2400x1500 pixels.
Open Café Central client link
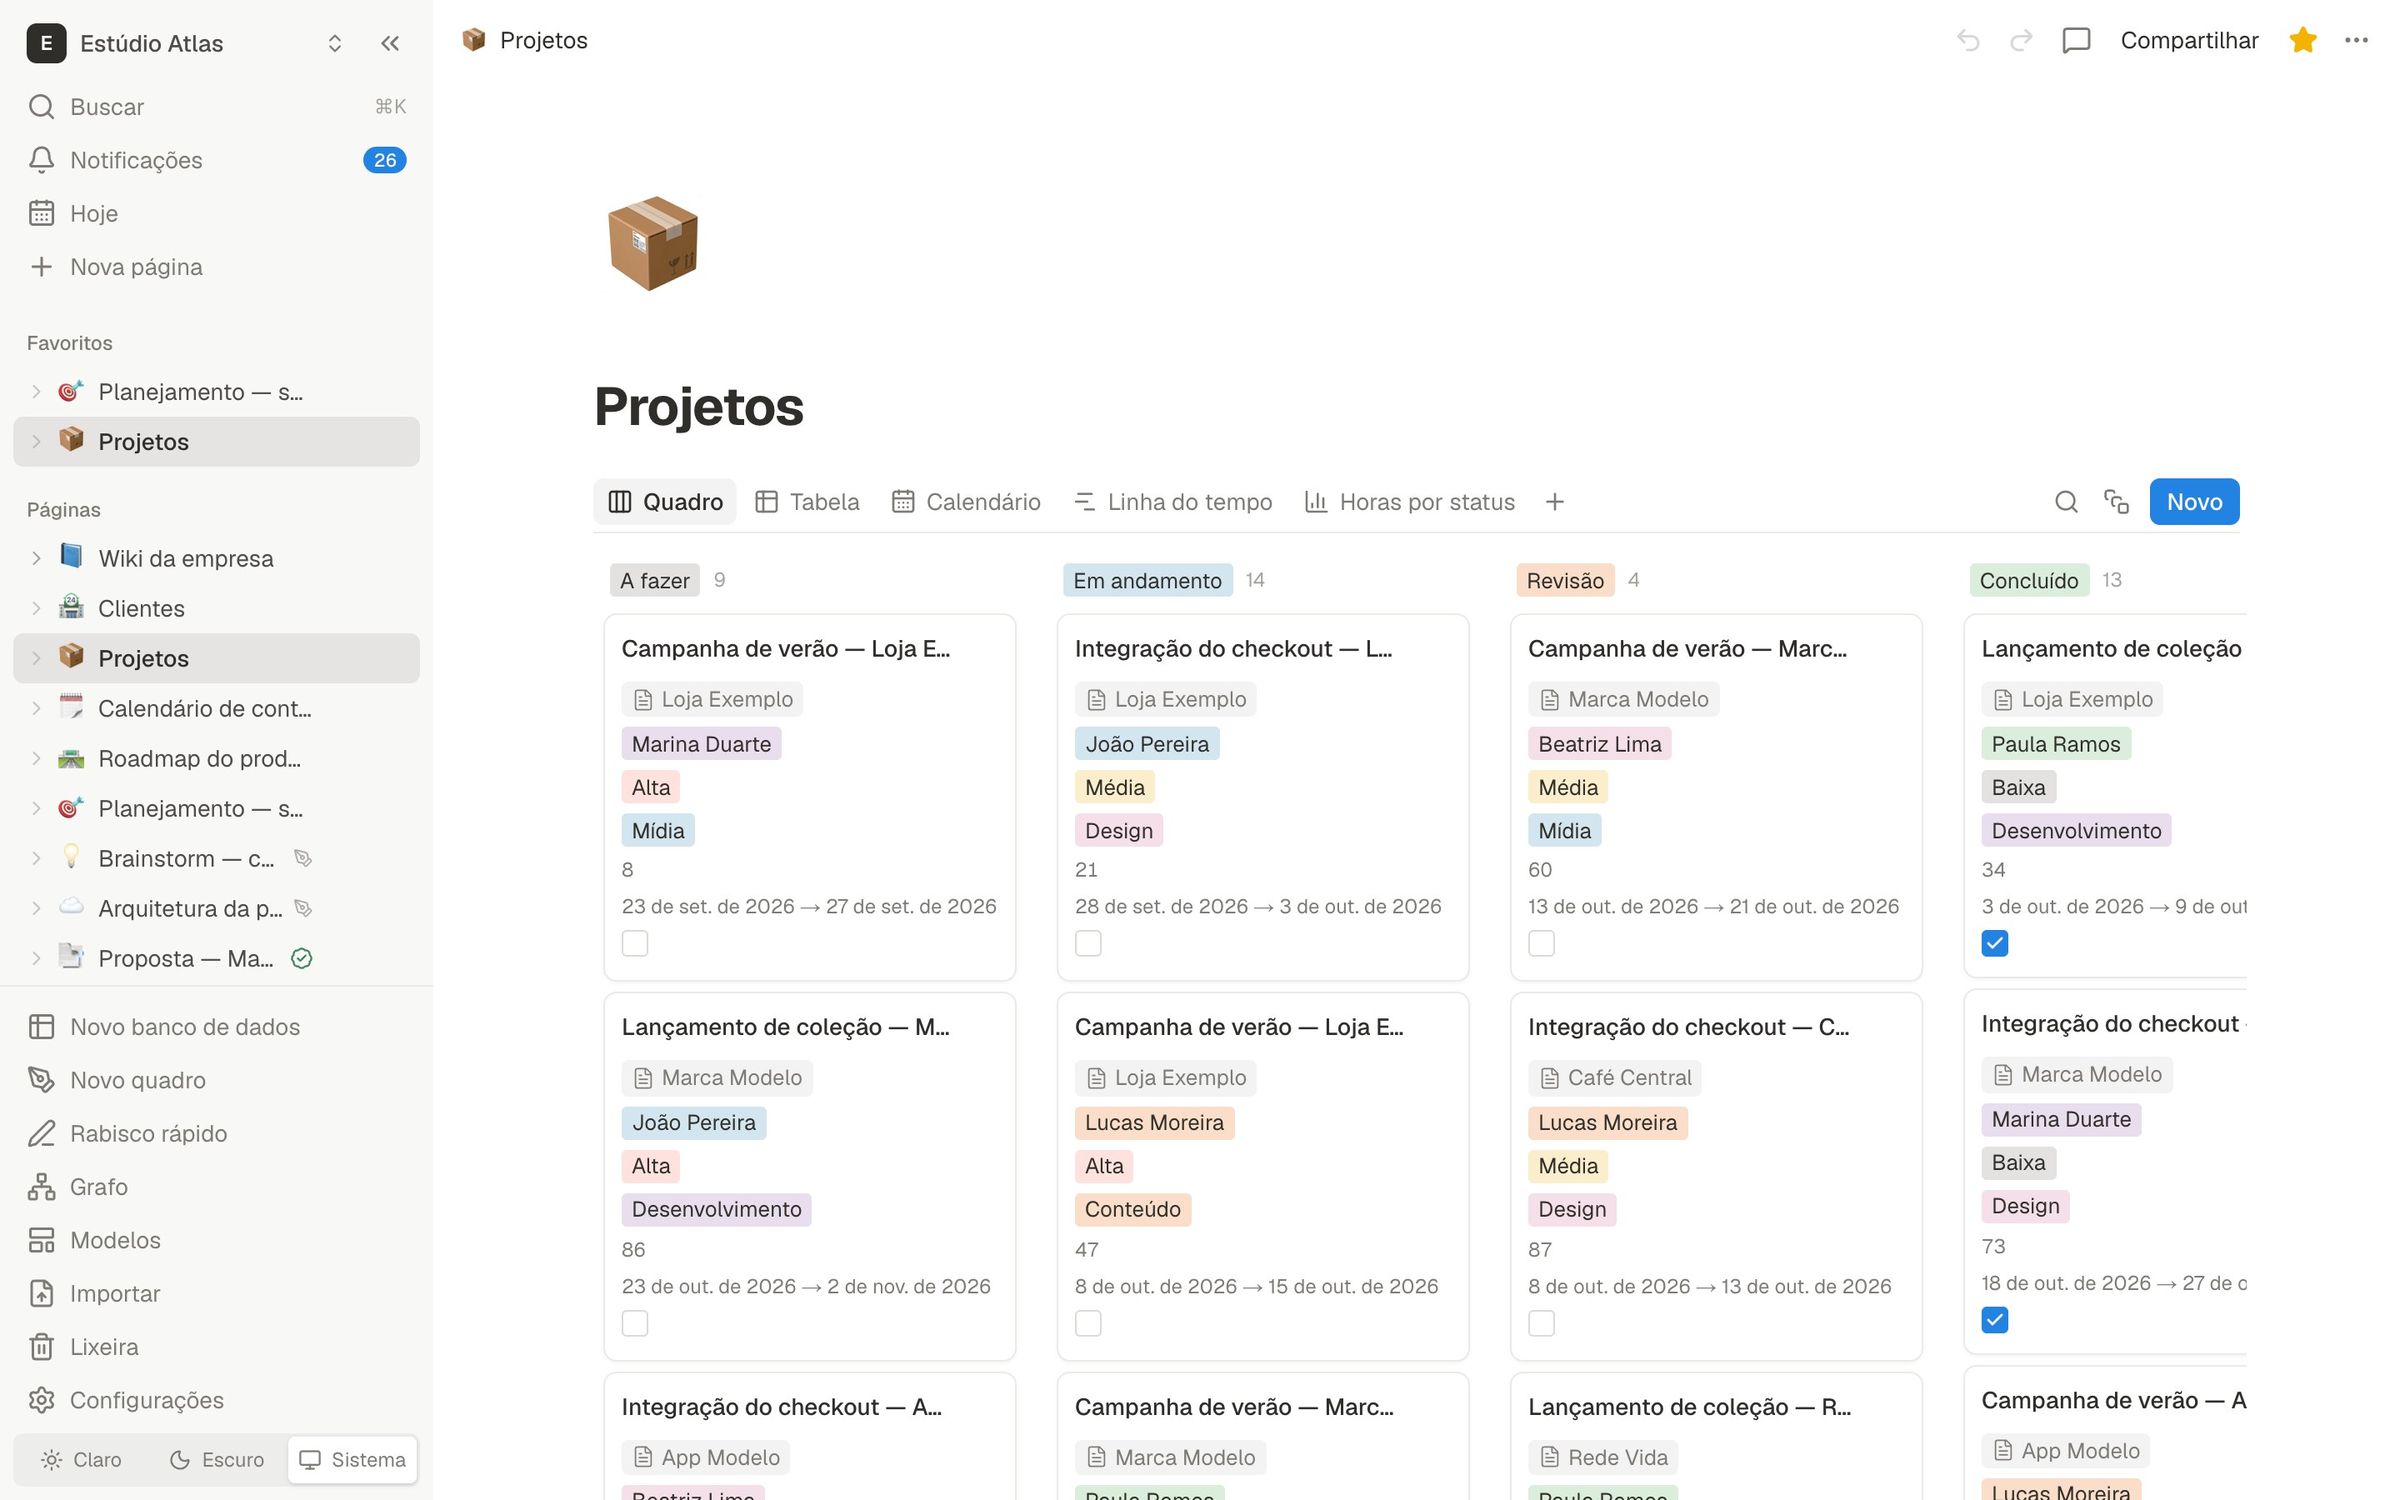(1614, 1078)
